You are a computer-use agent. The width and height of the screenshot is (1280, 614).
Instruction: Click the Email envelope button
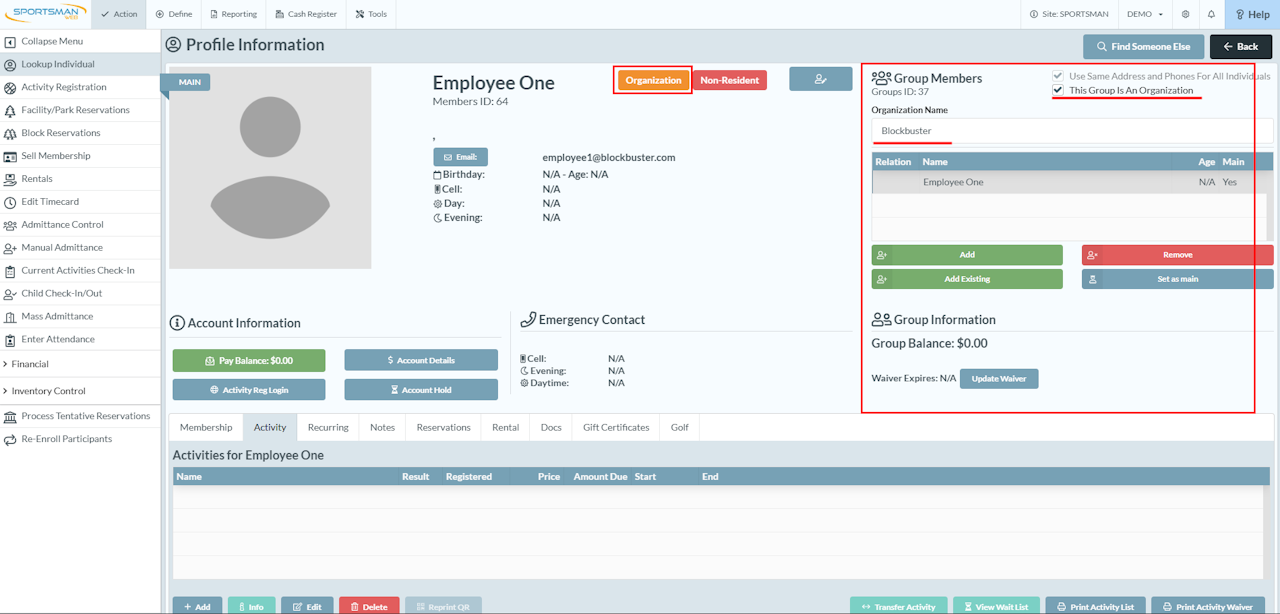pyautogui.click(x=460, y=157)
